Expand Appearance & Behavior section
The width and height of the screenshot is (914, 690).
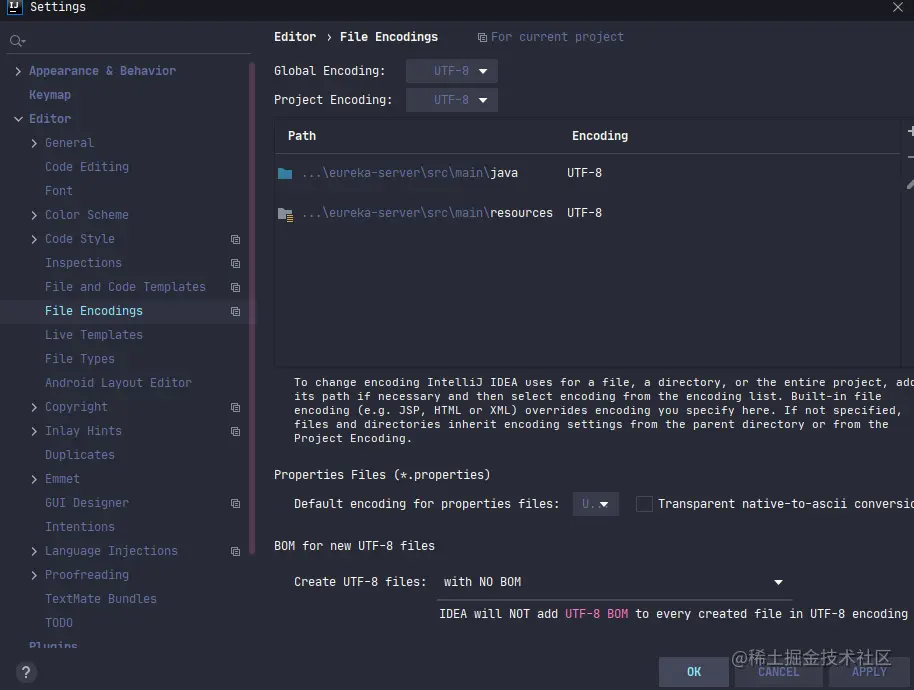tap(18, 71)
